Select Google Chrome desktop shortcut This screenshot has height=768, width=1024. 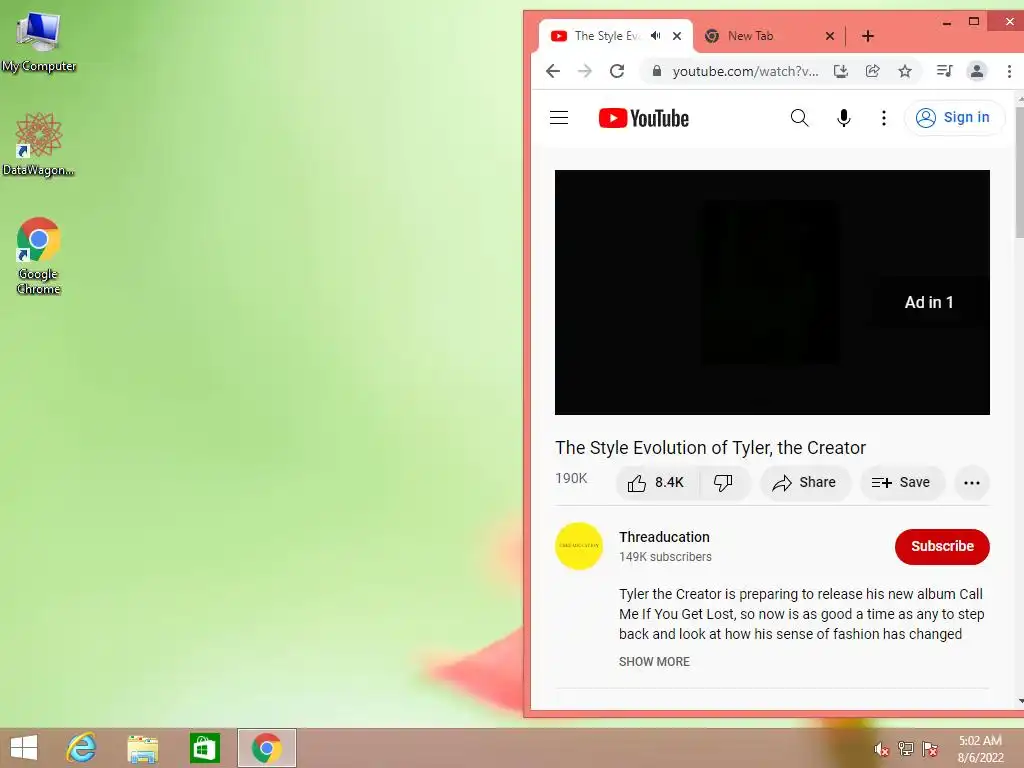(x=39, y=256)
